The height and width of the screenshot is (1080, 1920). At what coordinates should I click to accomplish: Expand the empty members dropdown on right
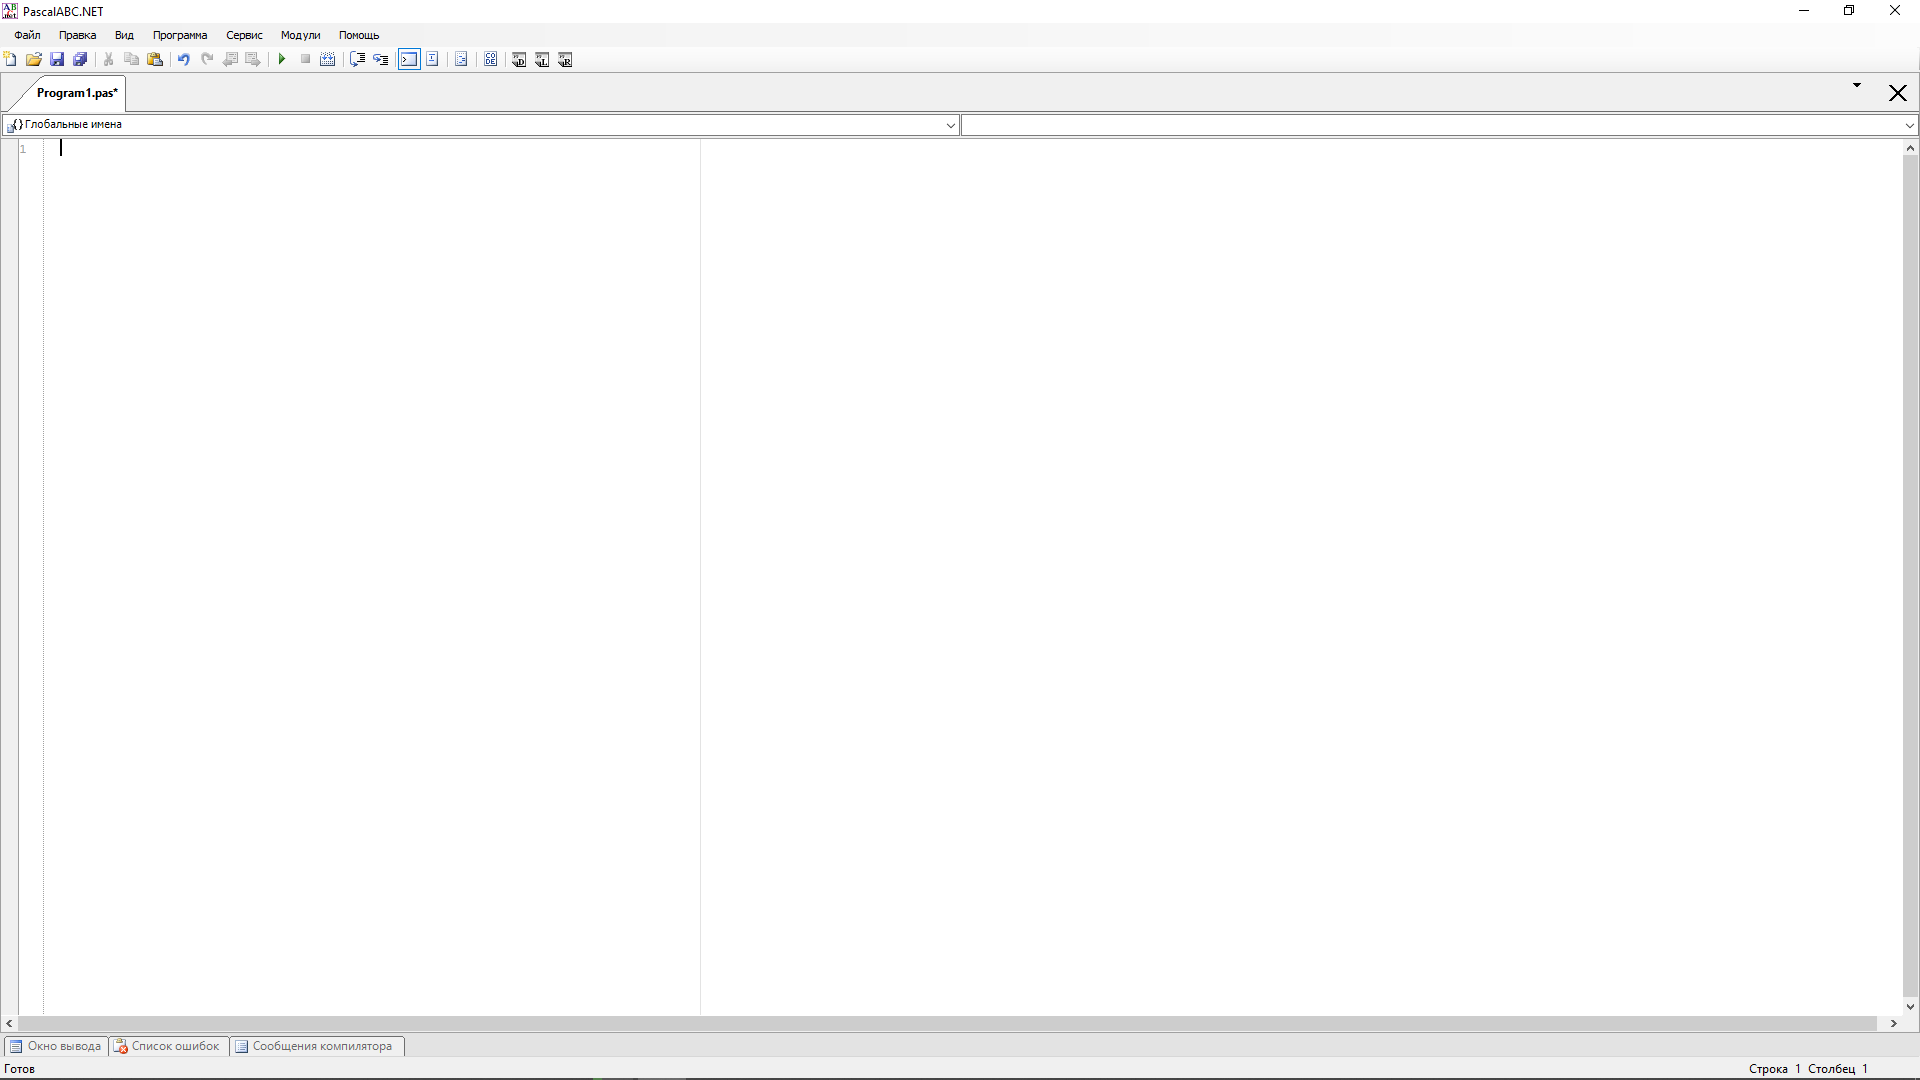(x=1909, y=125)
